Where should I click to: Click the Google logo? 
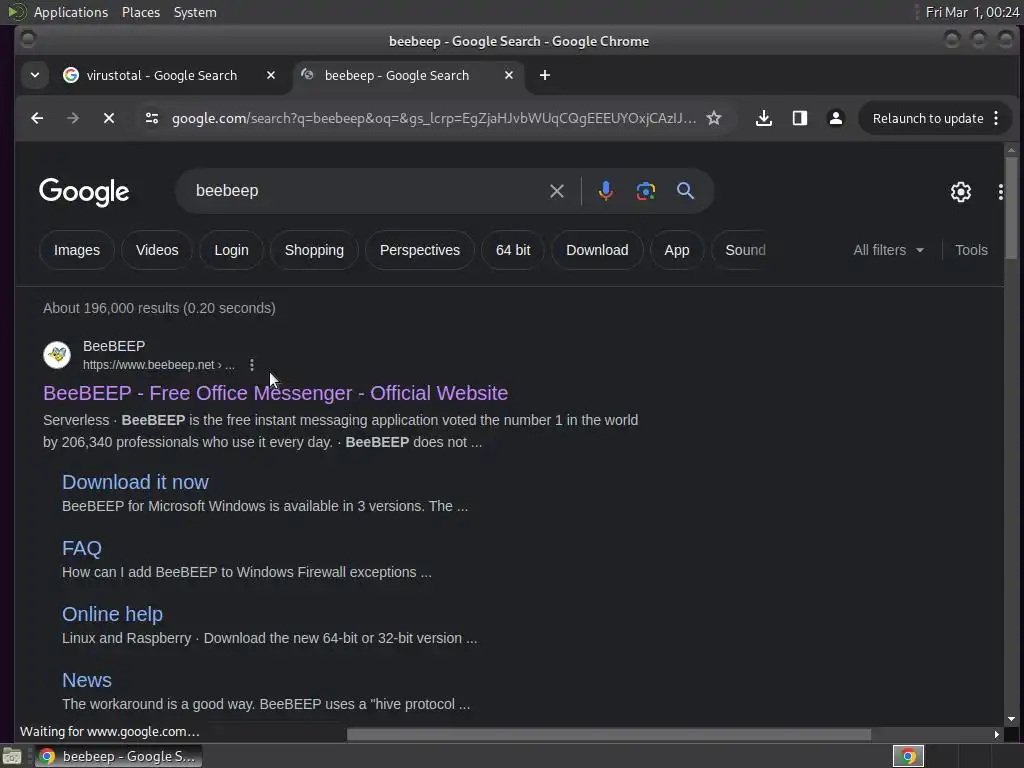coord(84,191)
